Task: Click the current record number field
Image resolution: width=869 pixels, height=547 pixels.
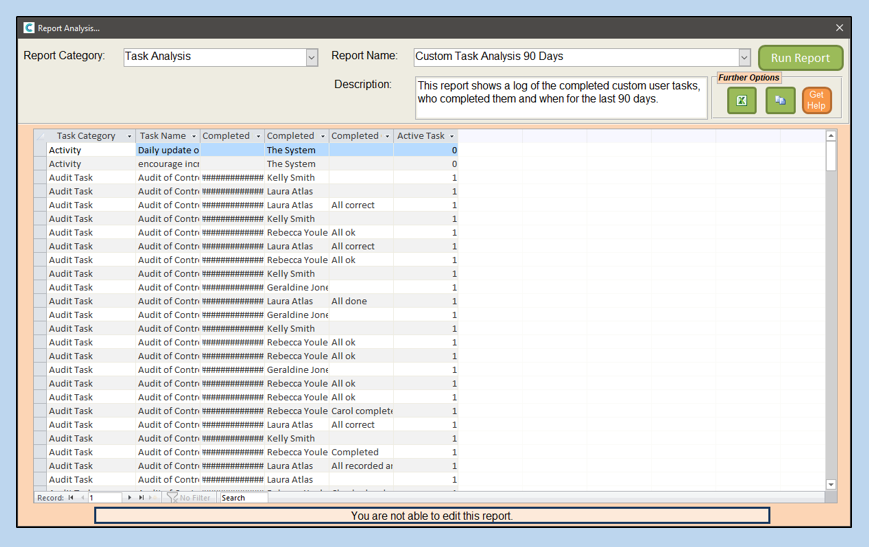Action: click(104, 497)
